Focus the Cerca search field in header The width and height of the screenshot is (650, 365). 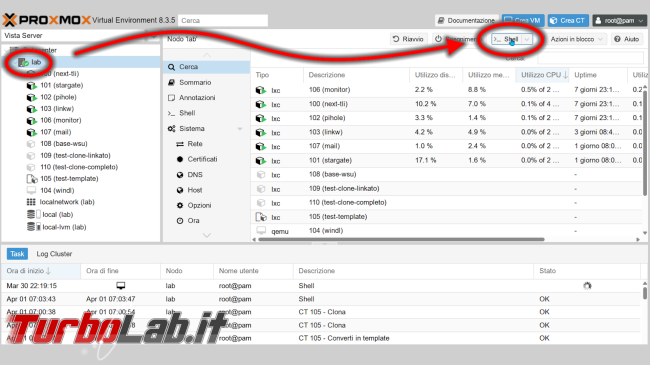[223, 20]
